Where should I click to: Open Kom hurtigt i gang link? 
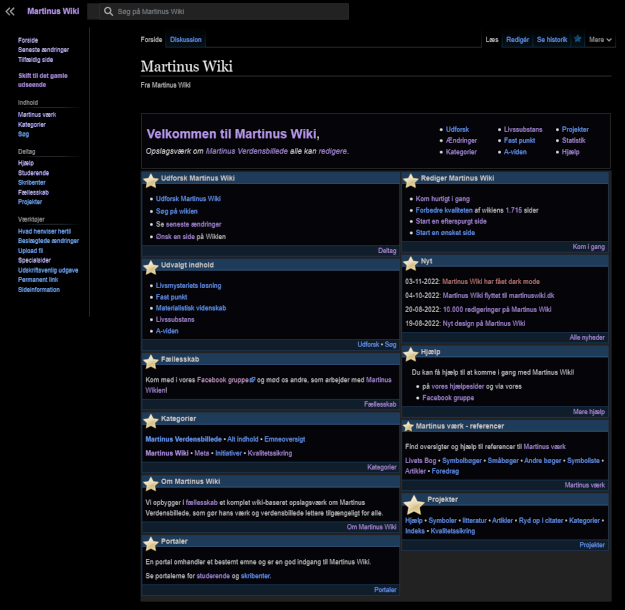[443, 199]
